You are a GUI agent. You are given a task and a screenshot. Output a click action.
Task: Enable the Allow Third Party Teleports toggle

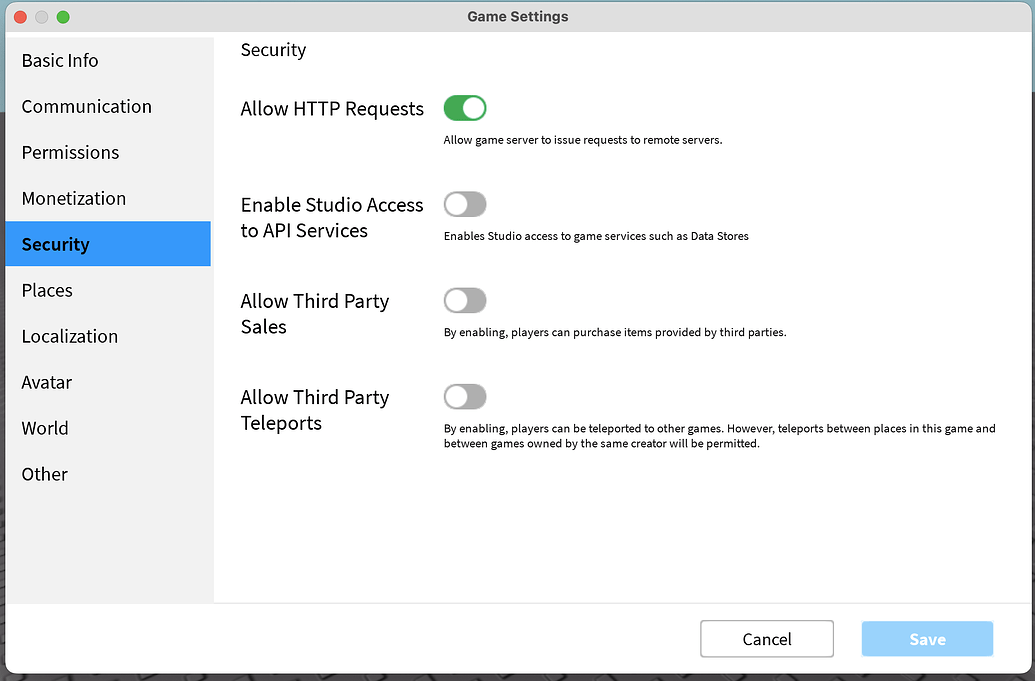(x=465, y=397)
